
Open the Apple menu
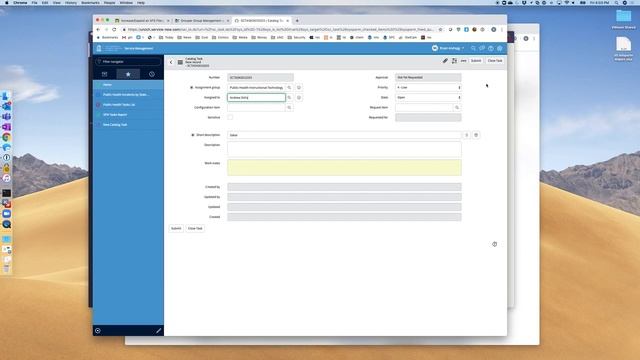(x=6, y=2)
